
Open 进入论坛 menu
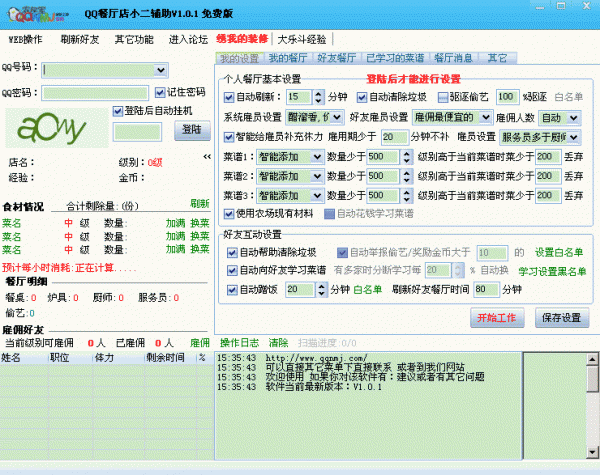coord(188,39)
